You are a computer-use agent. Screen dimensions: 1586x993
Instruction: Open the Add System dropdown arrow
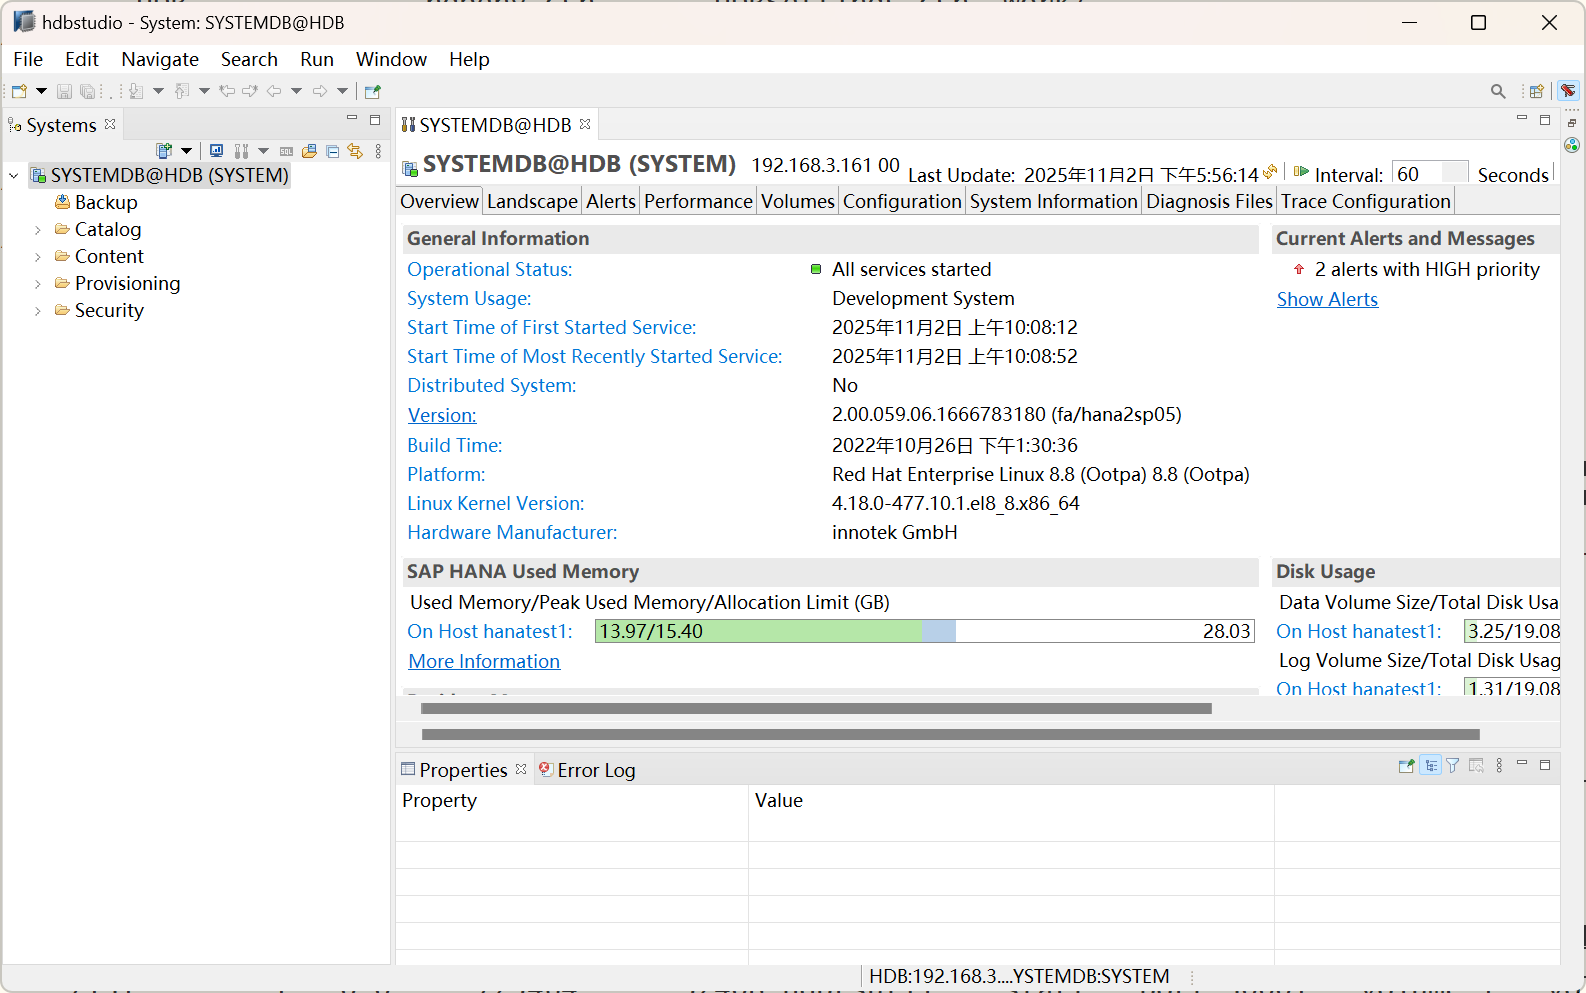(x=186, y=151)
